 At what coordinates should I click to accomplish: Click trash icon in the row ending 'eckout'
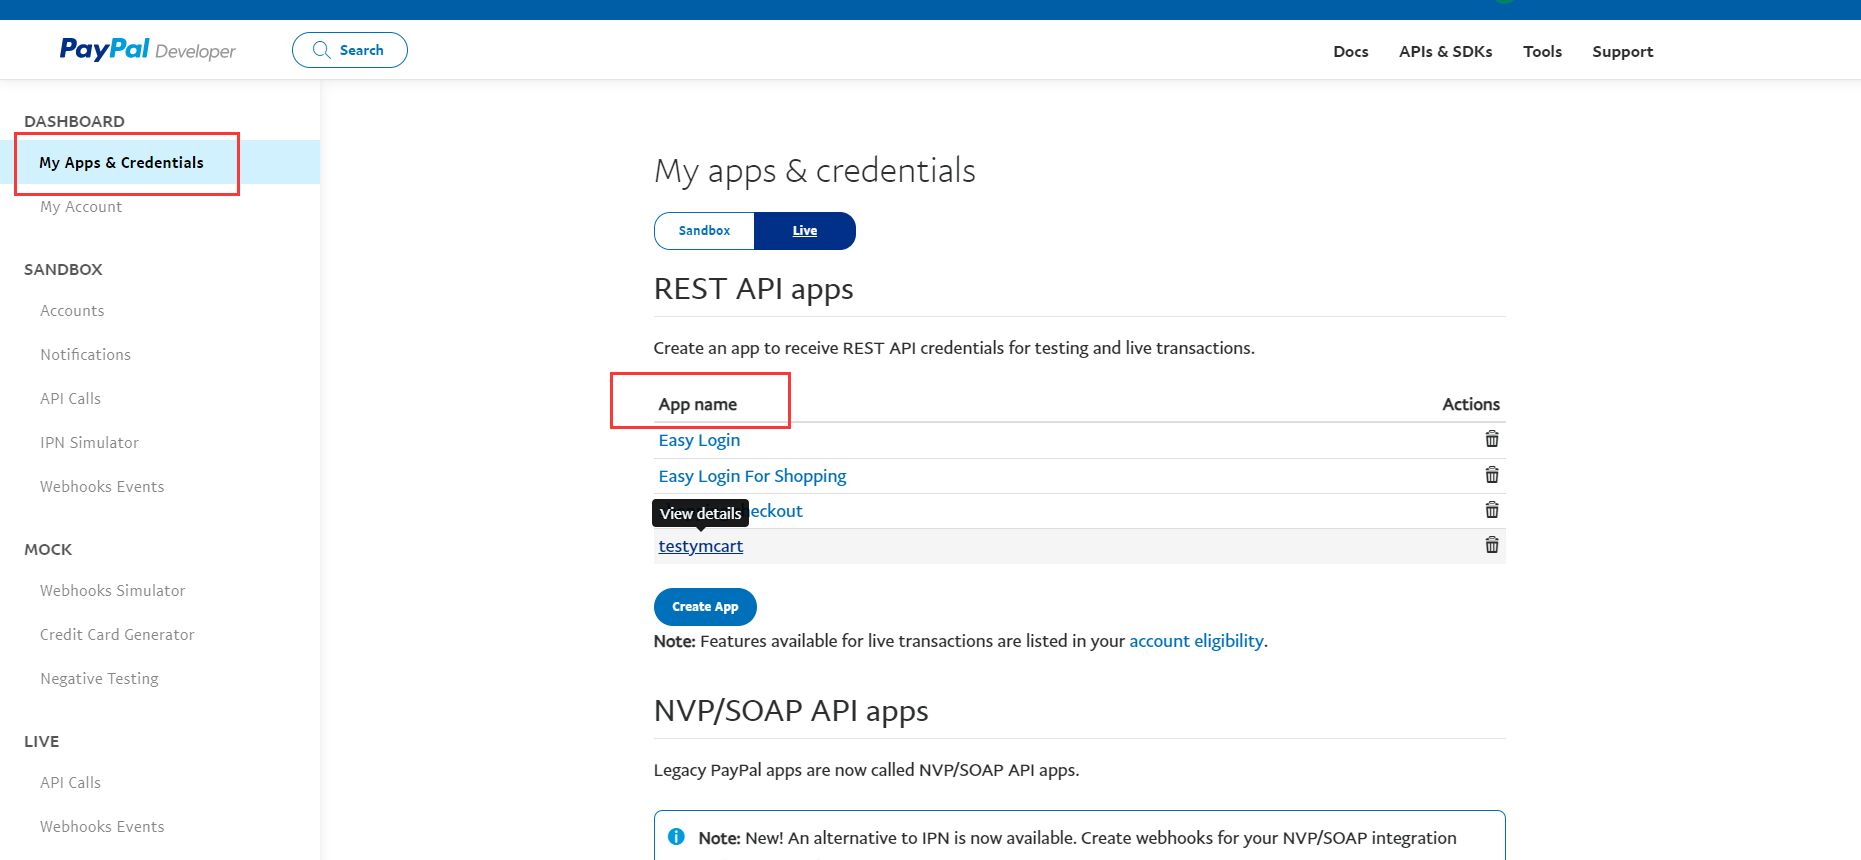click(1491, 510)
